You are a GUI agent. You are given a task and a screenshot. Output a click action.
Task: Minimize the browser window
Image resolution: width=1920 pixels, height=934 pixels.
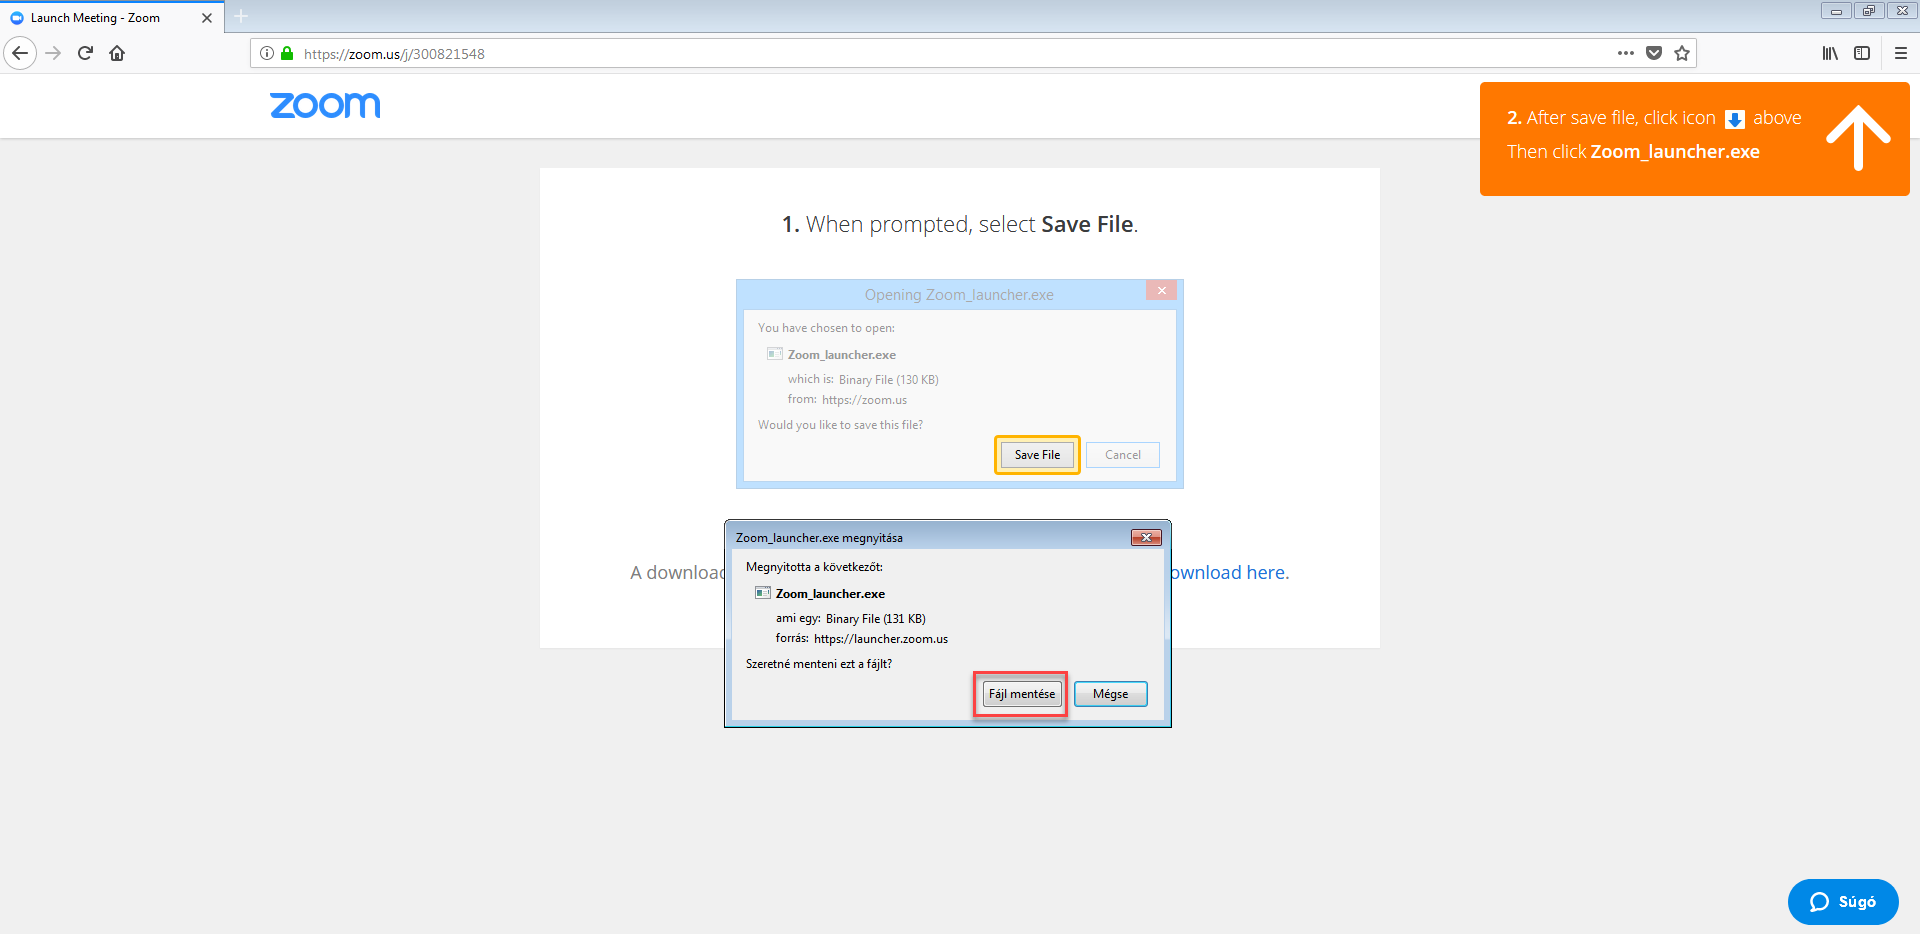click(x=1836, y=11)
